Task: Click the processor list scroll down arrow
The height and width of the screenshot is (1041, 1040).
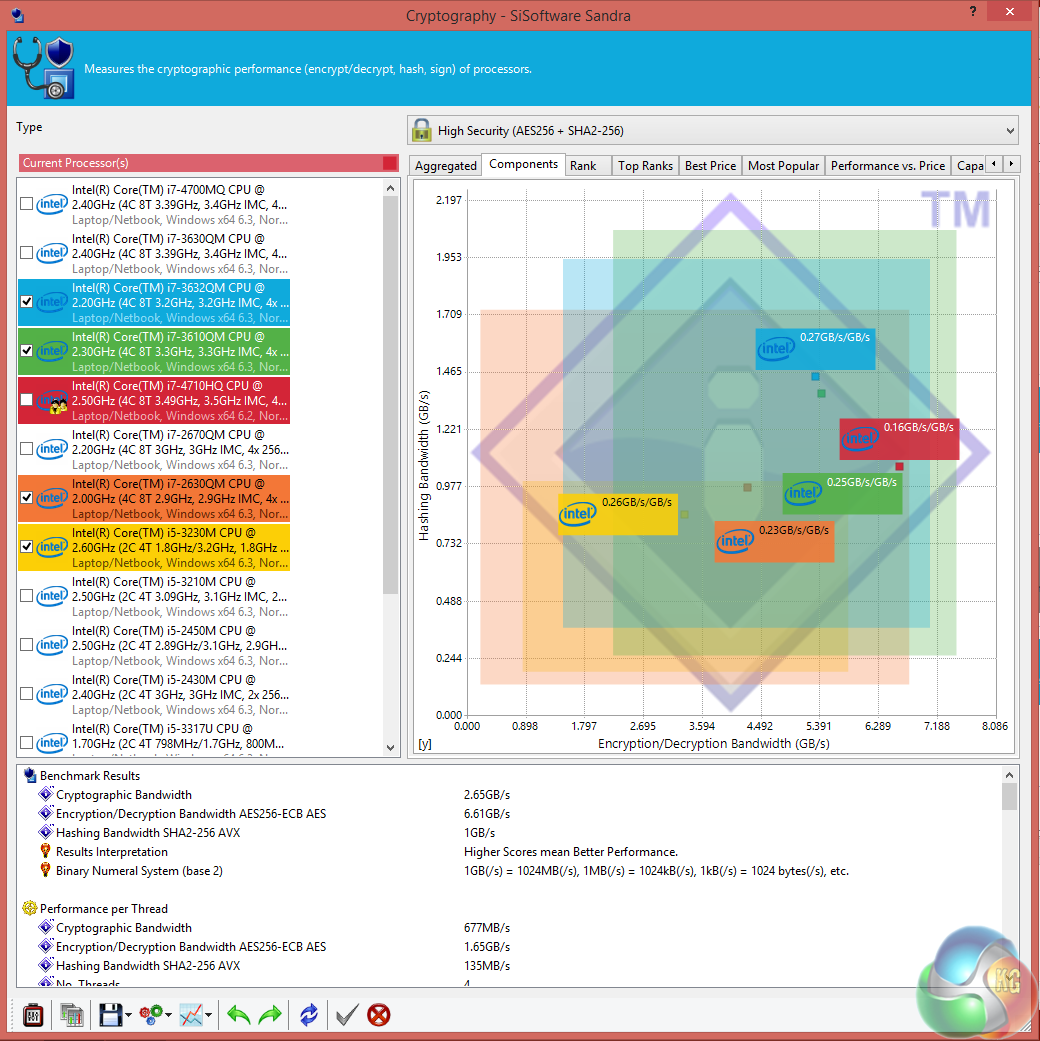Action: click(390, 748)
